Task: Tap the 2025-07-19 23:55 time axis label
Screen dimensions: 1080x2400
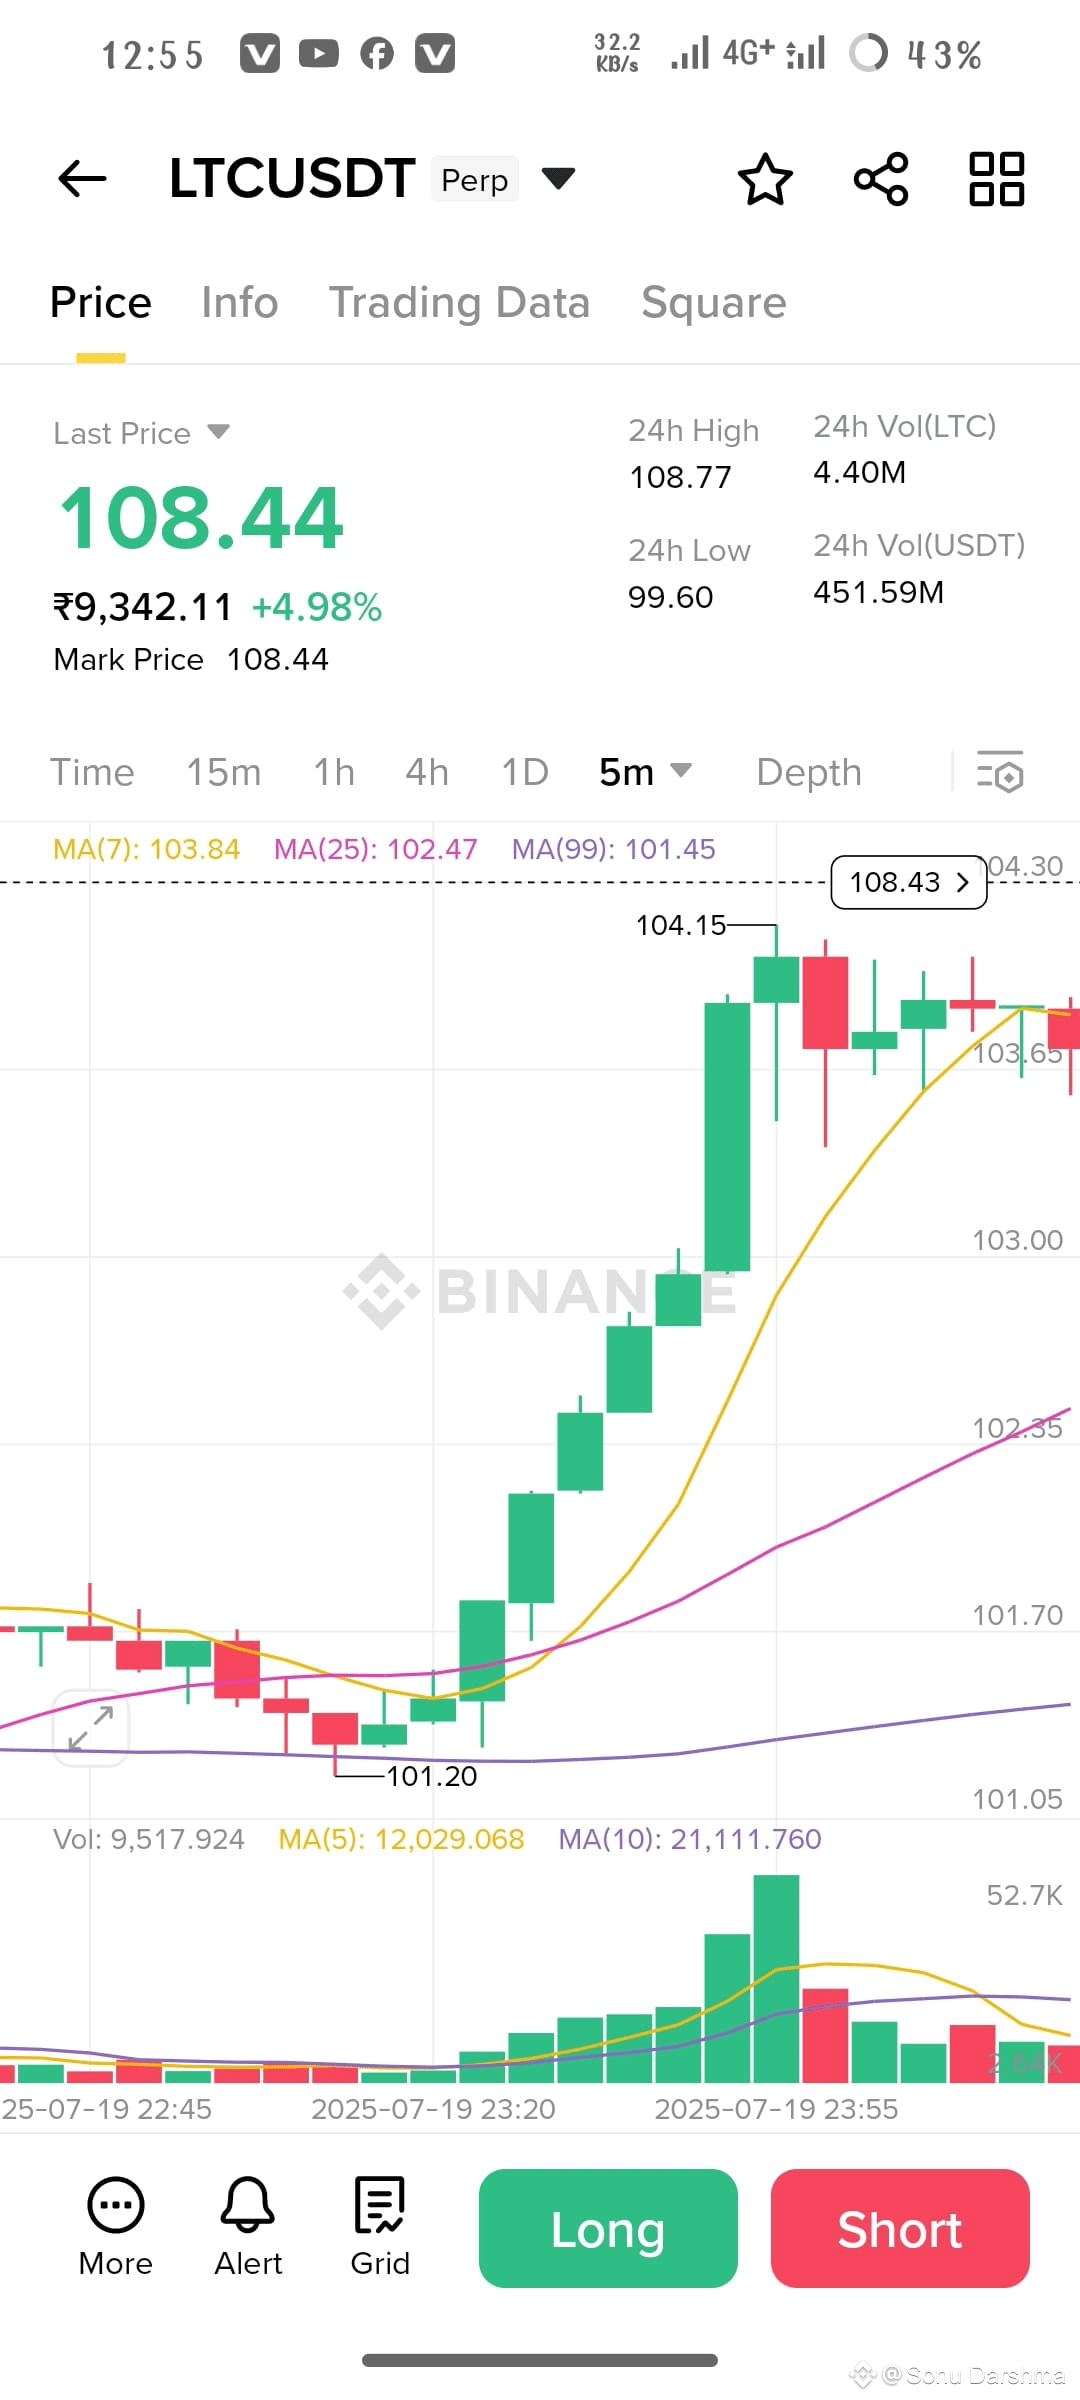Action: pos(776,2109)
